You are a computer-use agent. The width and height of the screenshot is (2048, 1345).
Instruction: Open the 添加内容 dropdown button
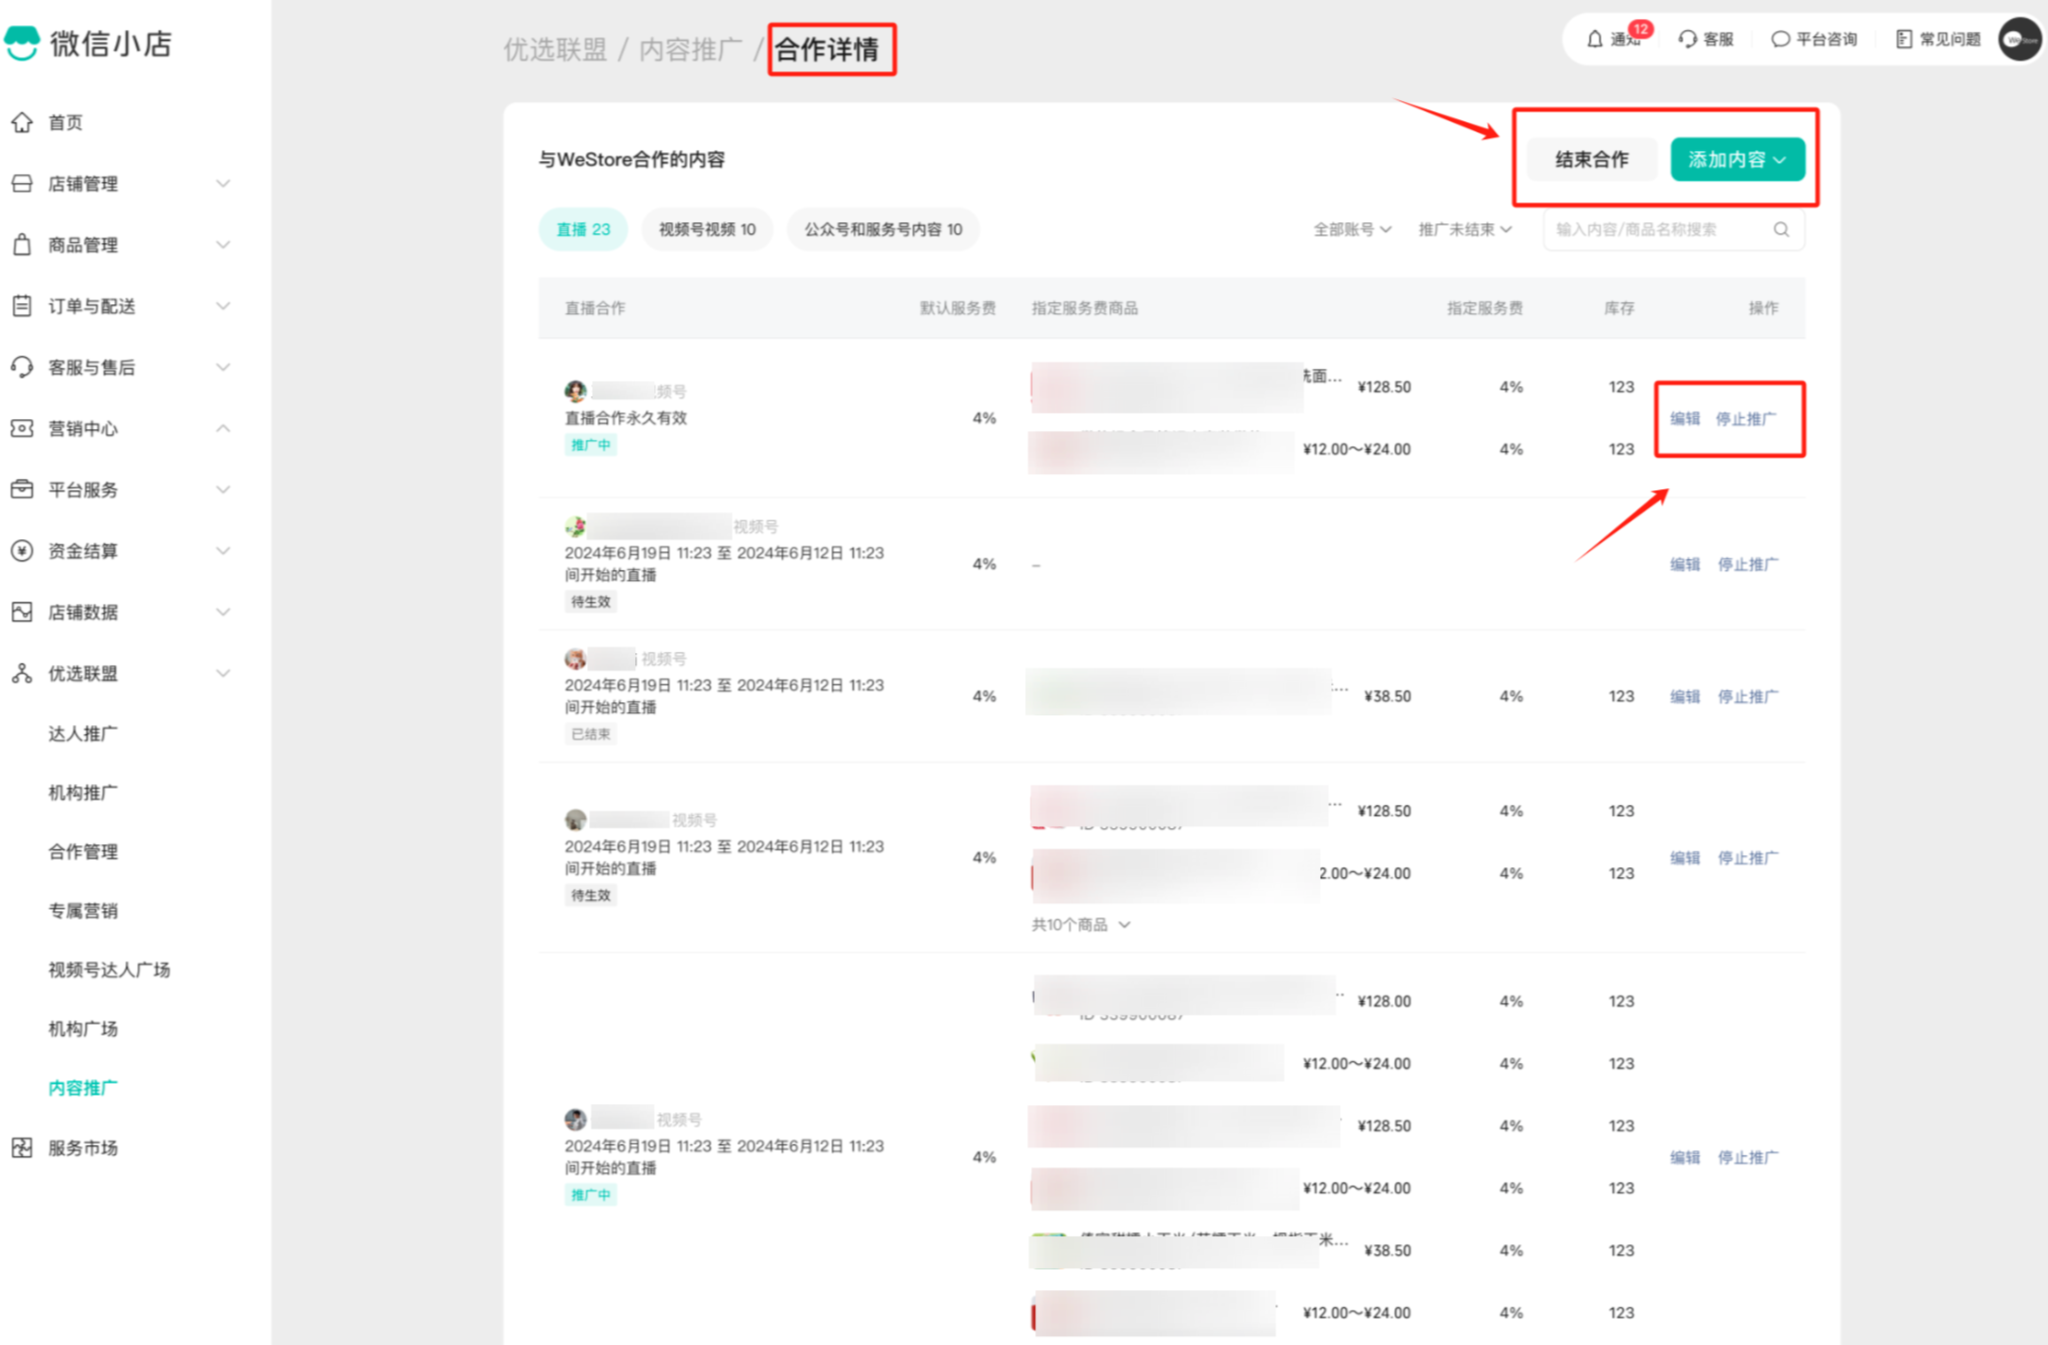1737,159
